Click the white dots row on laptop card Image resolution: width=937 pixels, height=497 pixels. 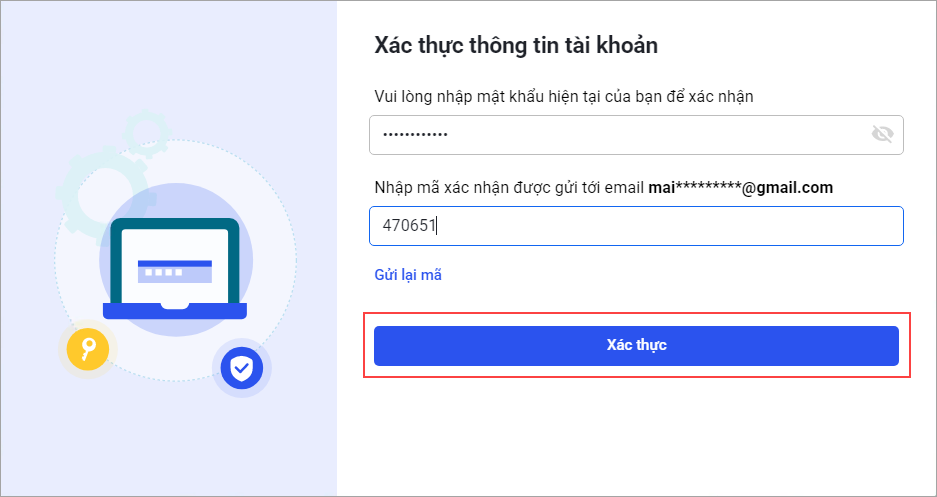[x=161, y=273]
